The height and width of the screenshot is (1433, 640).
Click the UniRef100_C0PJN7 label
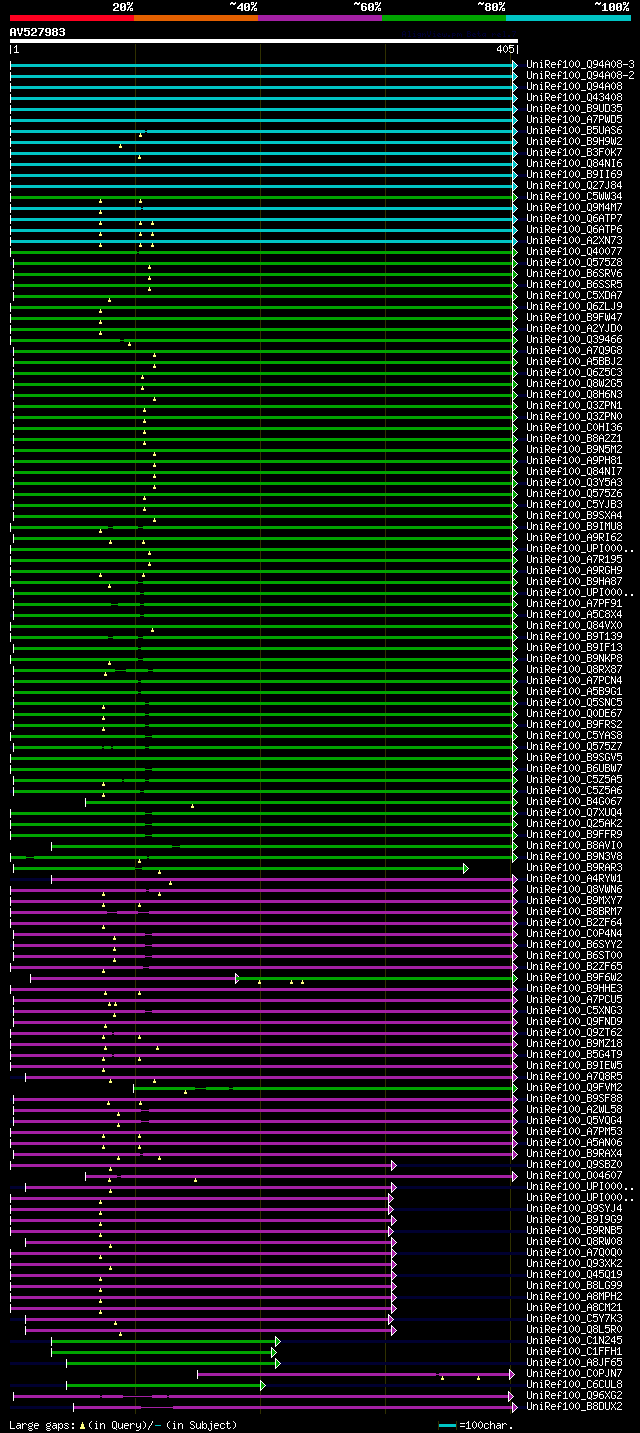click(574, 1373)
